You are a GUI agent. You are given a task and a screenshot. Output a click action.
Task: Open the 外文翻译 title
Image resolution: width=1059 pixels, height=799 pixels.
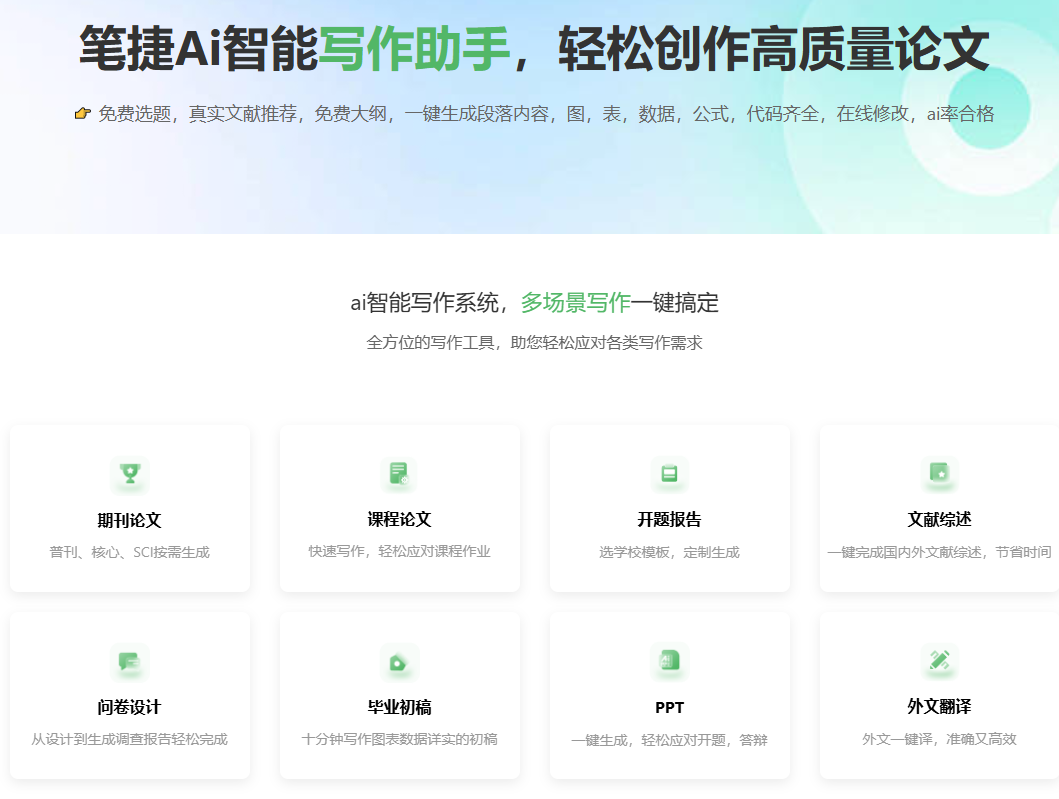click(939, 707)
